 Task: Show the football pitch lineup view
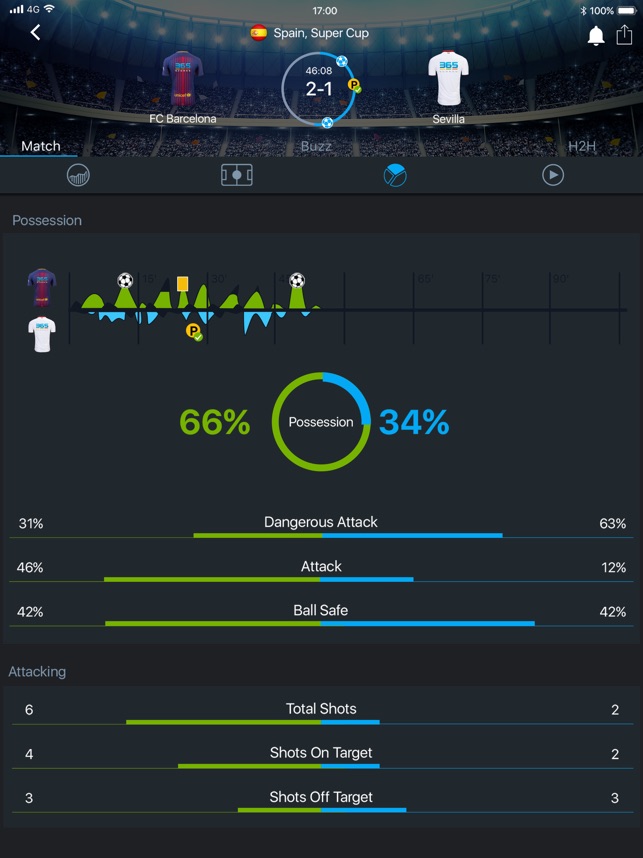pyautogui.click(x=237, y=176)
